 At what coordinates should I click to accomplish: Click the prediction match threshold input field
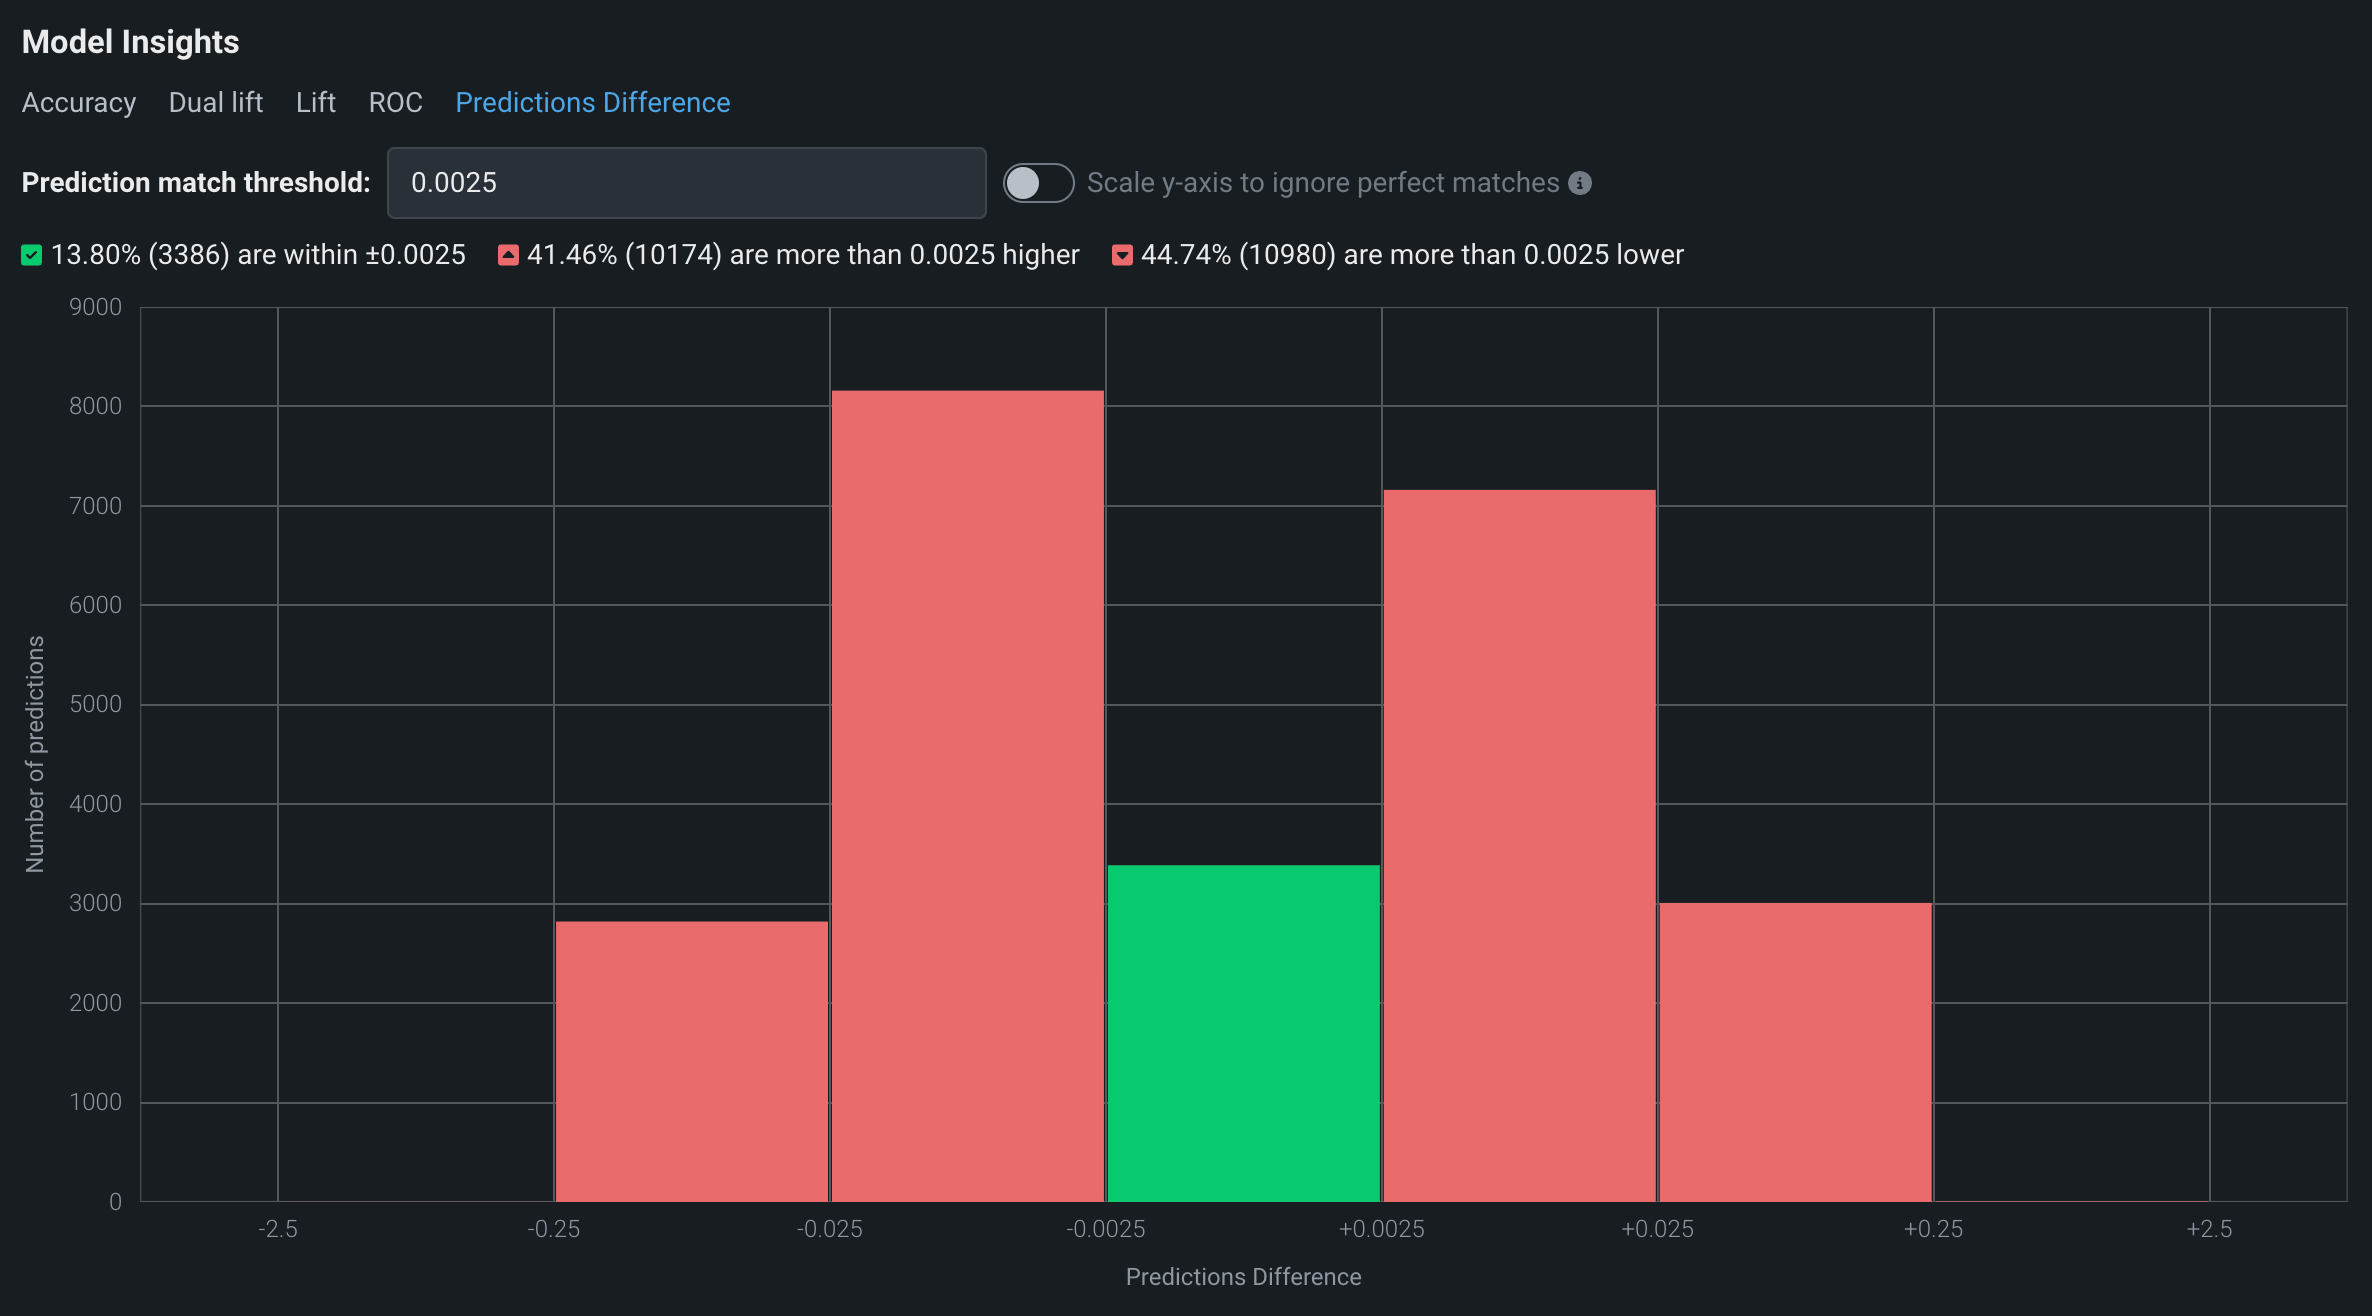[686, 183]
